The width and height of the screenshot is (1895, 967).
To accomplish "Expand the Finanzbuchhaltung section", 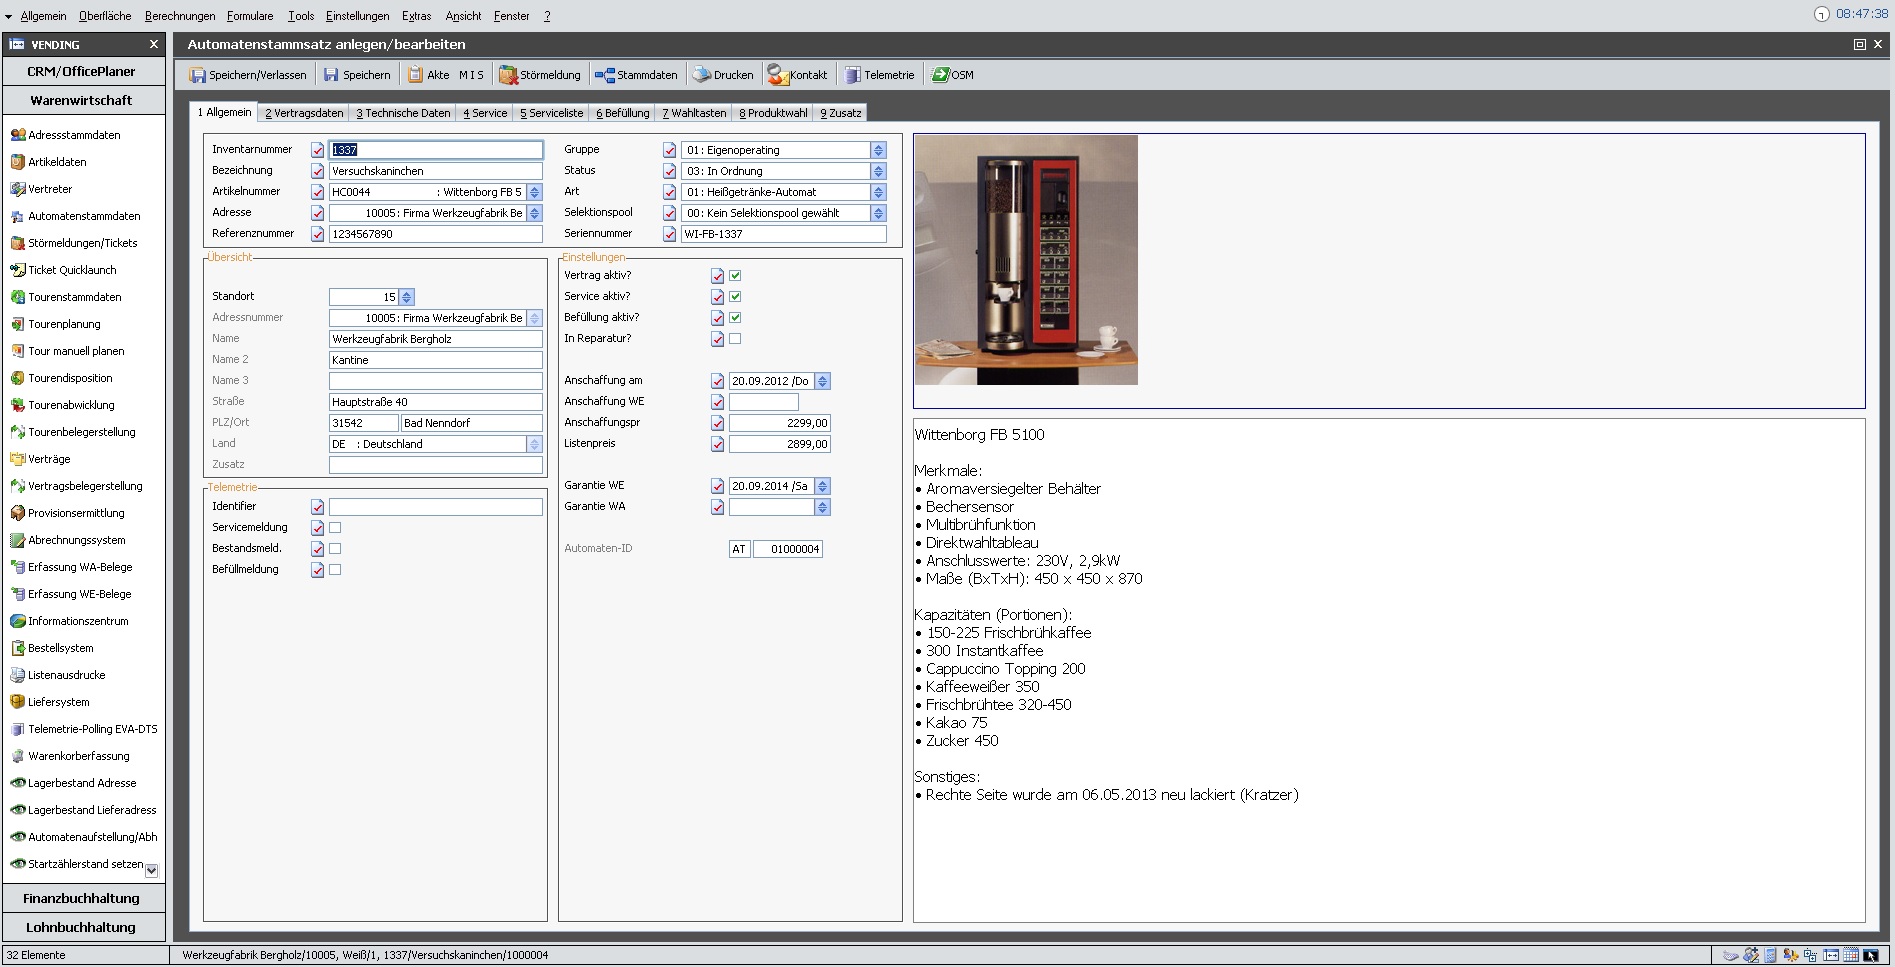I will pos(83,899).
